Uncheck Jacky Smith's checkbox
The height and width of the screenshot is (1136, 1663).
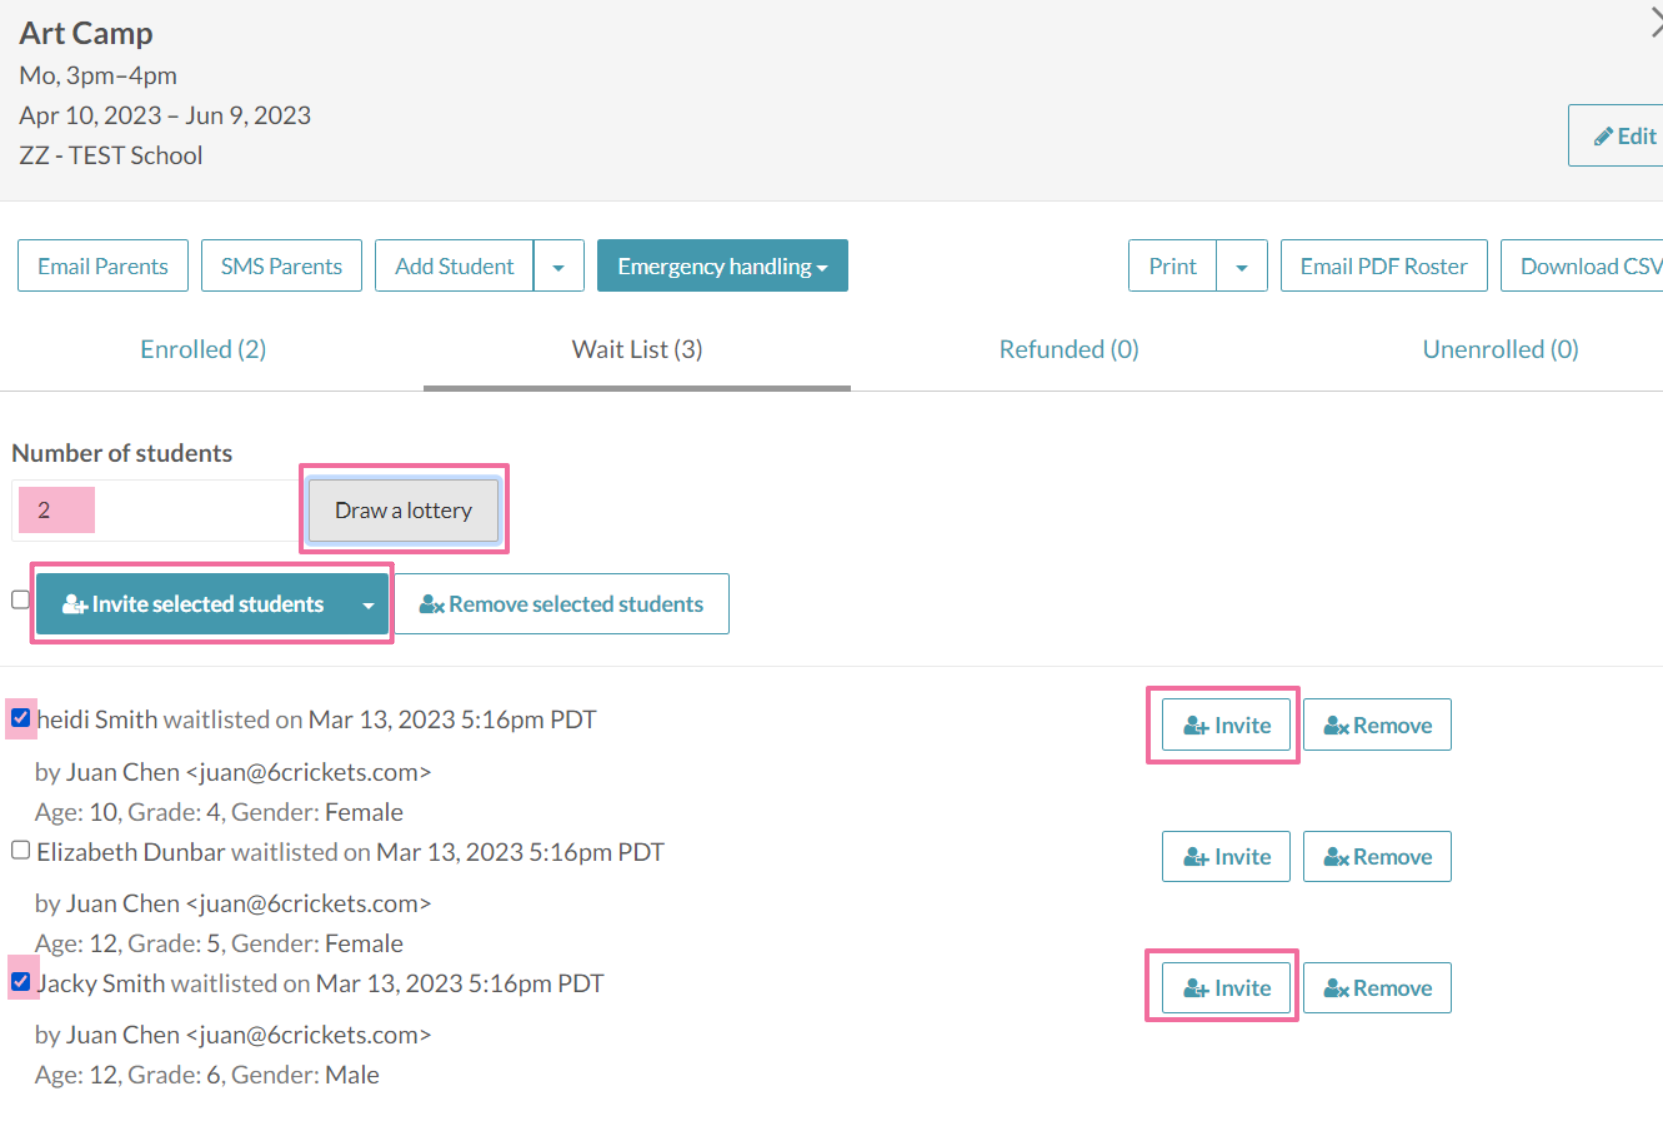(21, 981)
